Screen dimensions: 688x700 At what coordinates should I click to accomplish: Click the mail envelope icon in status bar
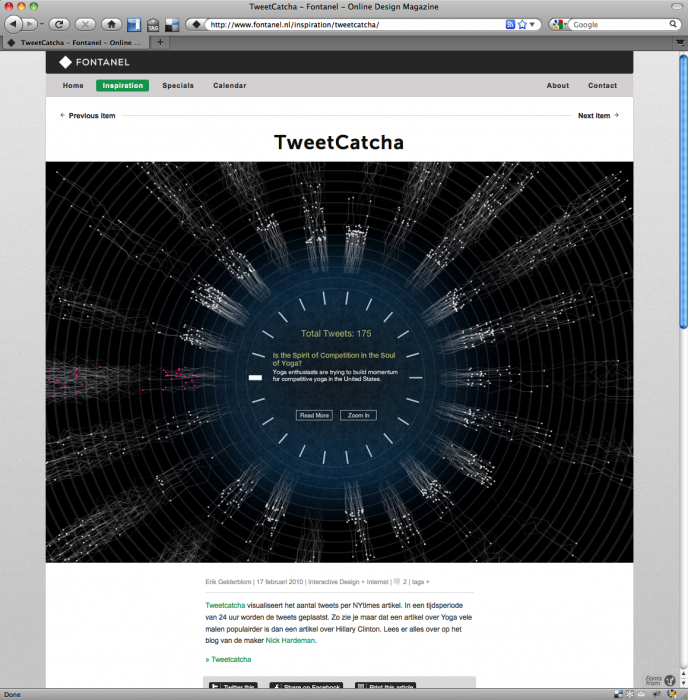(641, 694)
